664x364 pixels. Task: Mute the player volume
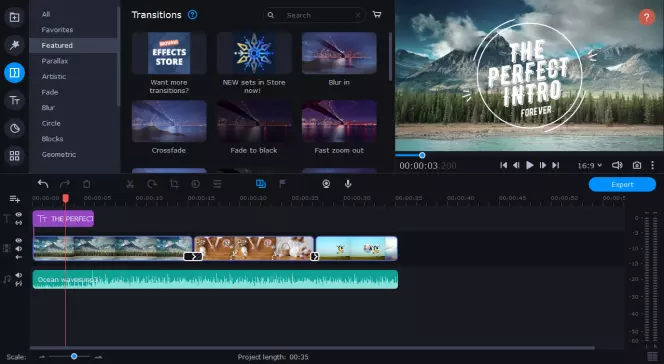click(617, 165)
